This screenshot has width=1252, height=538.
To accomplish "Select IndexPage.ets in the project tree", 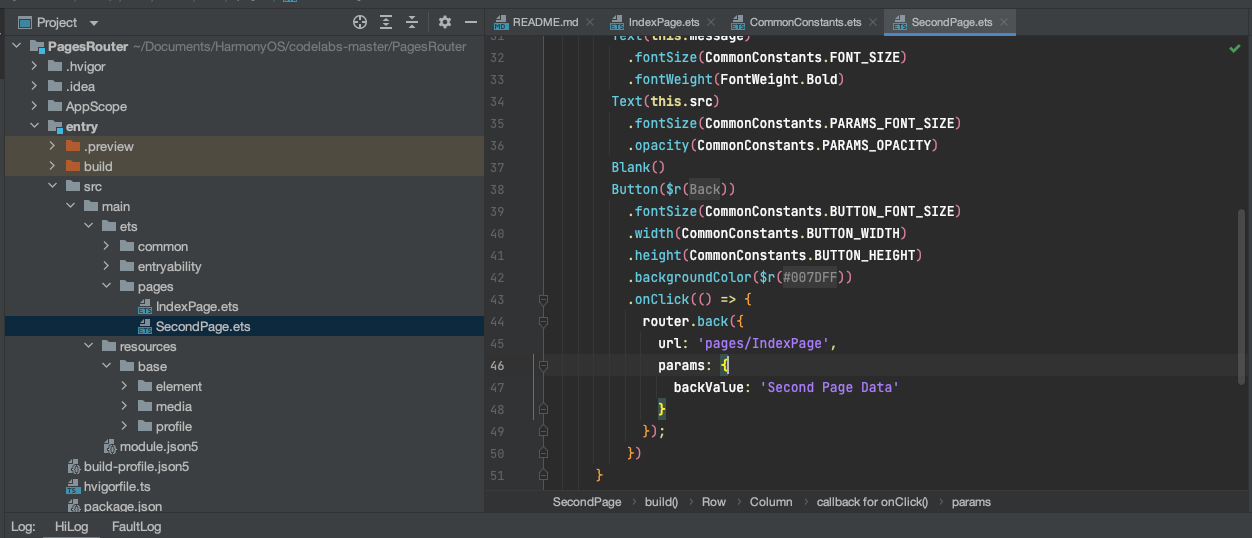I will (x=197, y=306).
